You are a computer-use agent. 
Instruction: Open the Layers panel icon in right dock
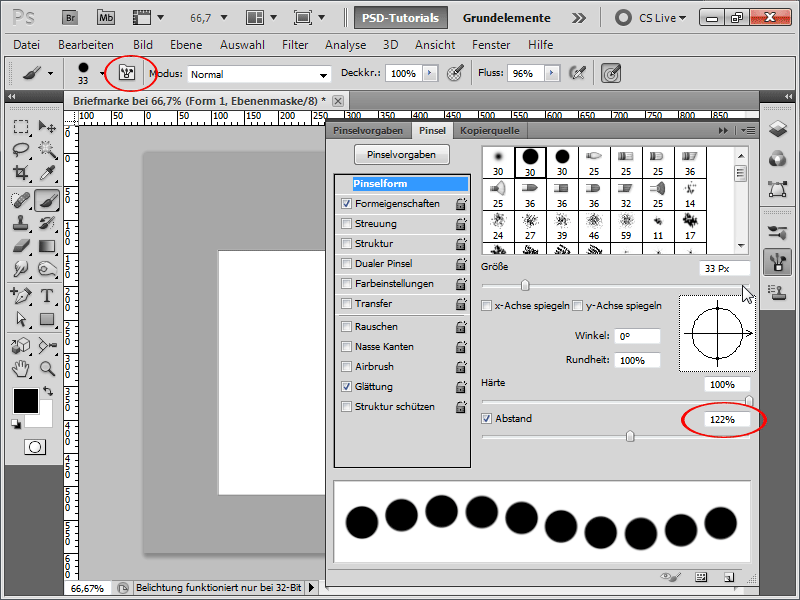(777, 128)
